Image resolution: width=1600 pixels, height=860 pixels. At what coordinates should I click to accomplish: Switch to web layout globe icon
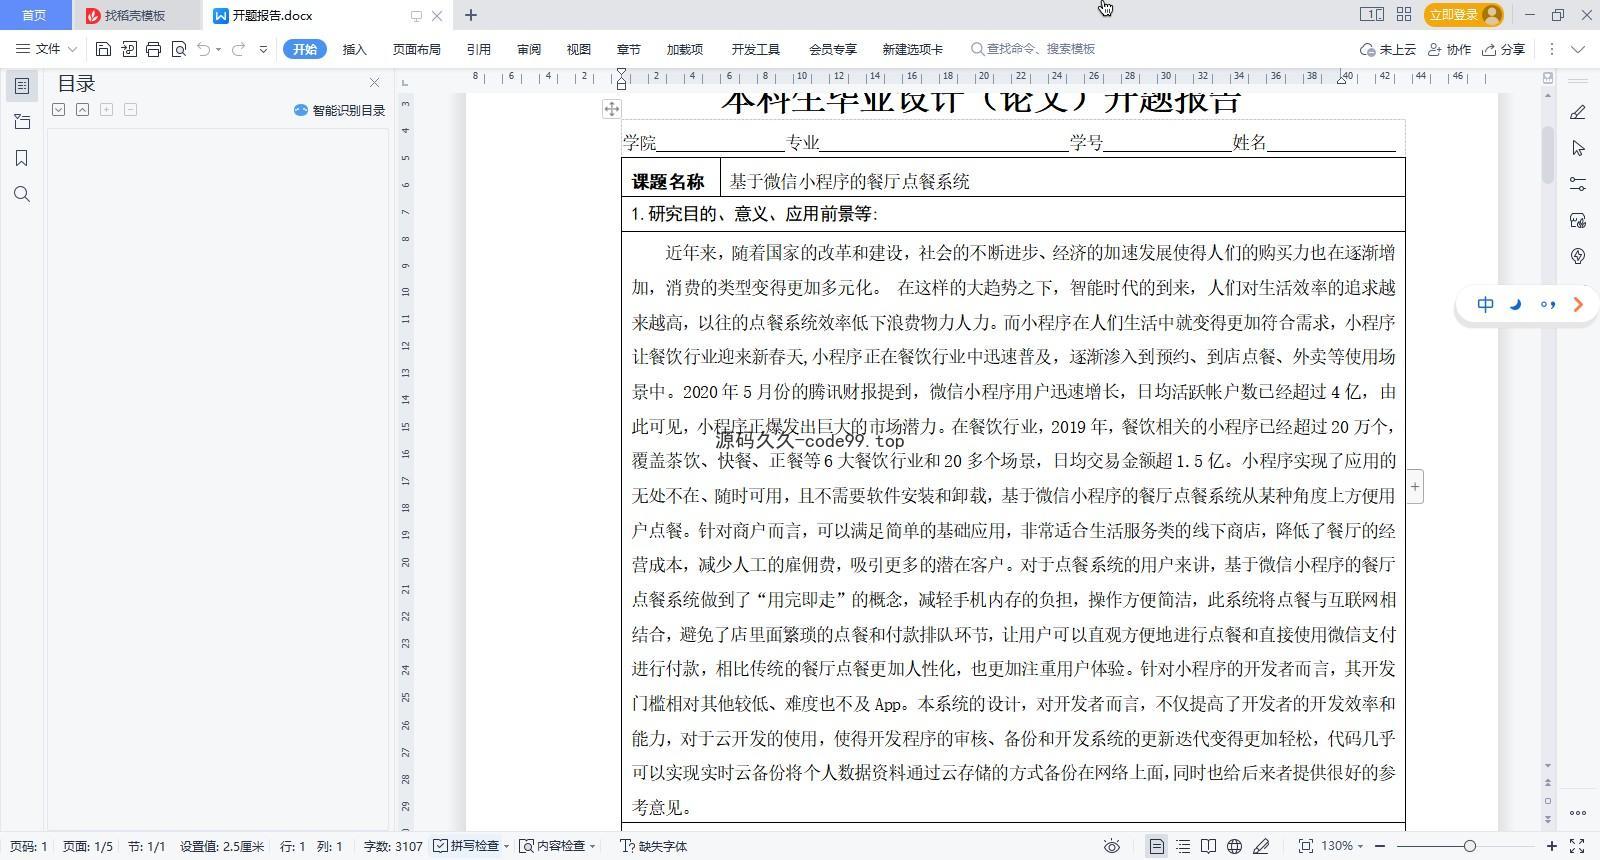coord(1235,846)
